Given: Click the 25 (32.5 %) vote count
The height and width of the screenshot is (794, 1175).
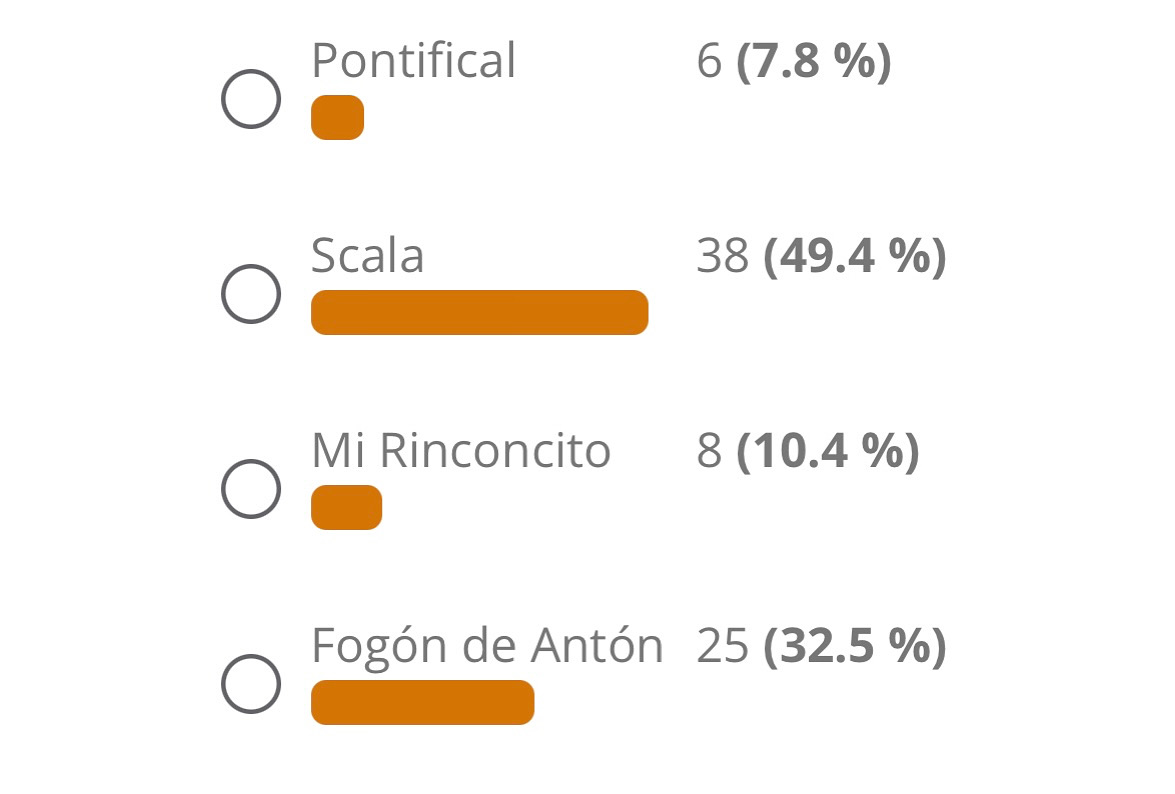Looking at the screenshot, I should click(821, 646).
